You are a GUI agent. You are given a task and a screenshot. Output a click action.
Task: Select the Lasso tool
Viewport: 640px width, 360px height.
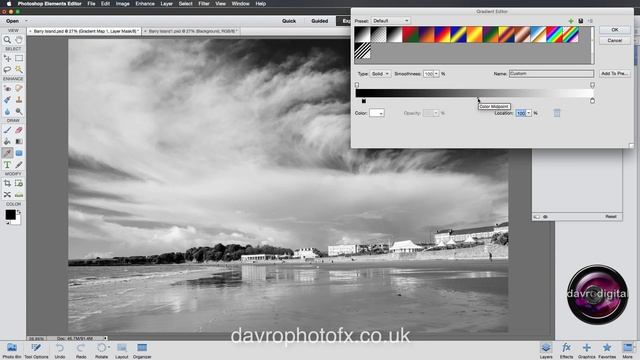(7, 69)
